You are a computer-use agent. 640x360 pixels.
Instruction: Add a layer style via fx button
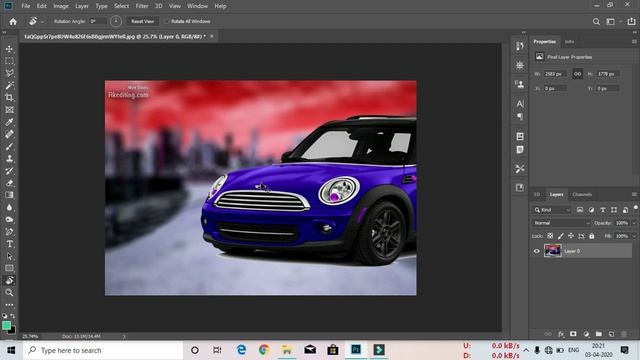561,334
